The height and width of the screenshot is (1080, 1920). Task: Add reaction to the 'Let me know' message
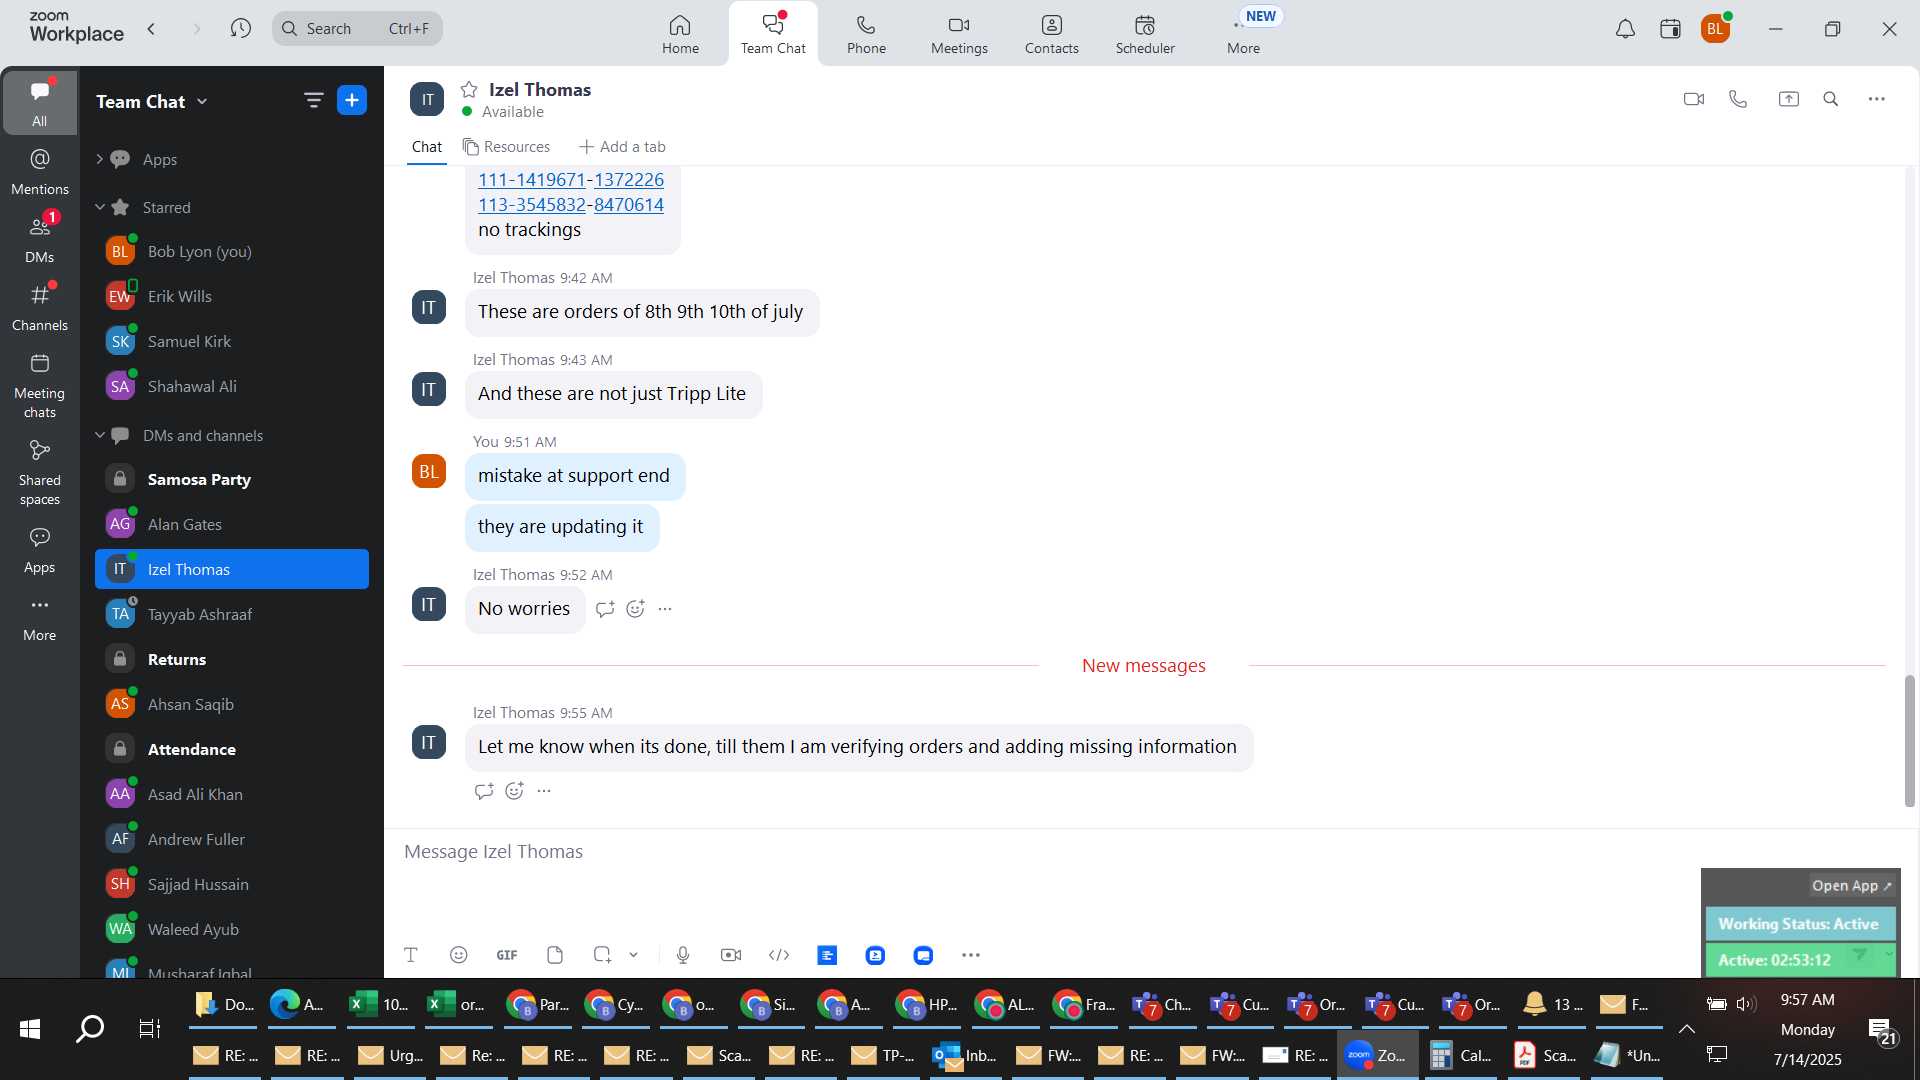pyautogui.click(x=514, y=791)
